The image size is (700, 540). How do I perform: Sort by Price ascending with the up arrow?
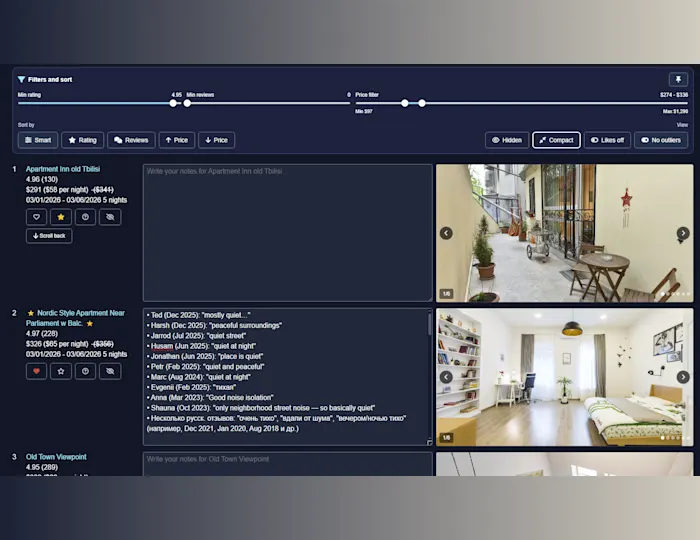click(x=177, y=140)
